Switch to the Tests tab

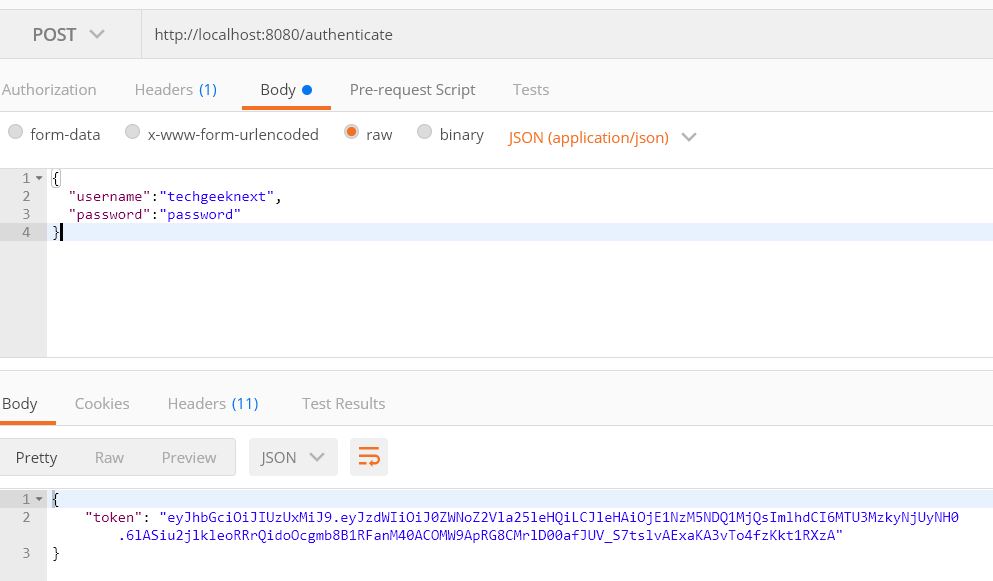point(531,90)
